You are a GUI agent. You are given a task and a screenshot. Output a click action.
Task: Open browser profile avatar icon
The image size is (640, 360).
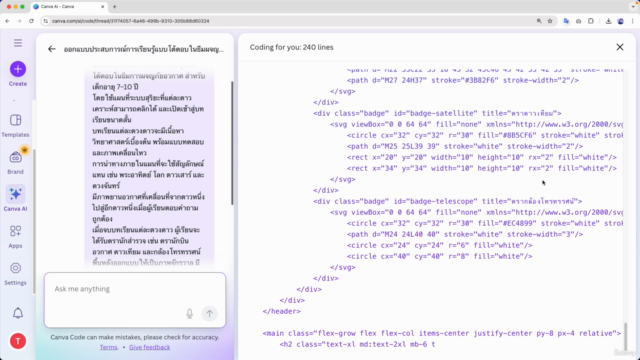pos(620,21)
